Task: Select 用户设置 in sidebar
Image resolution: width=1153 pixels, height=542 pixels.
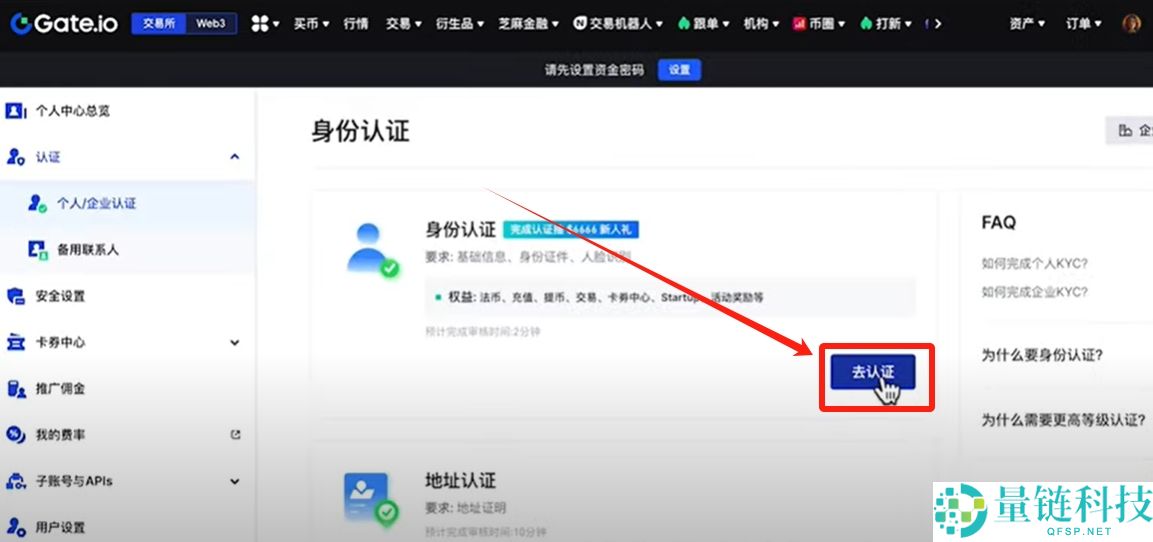Action: tap(60, 527)
